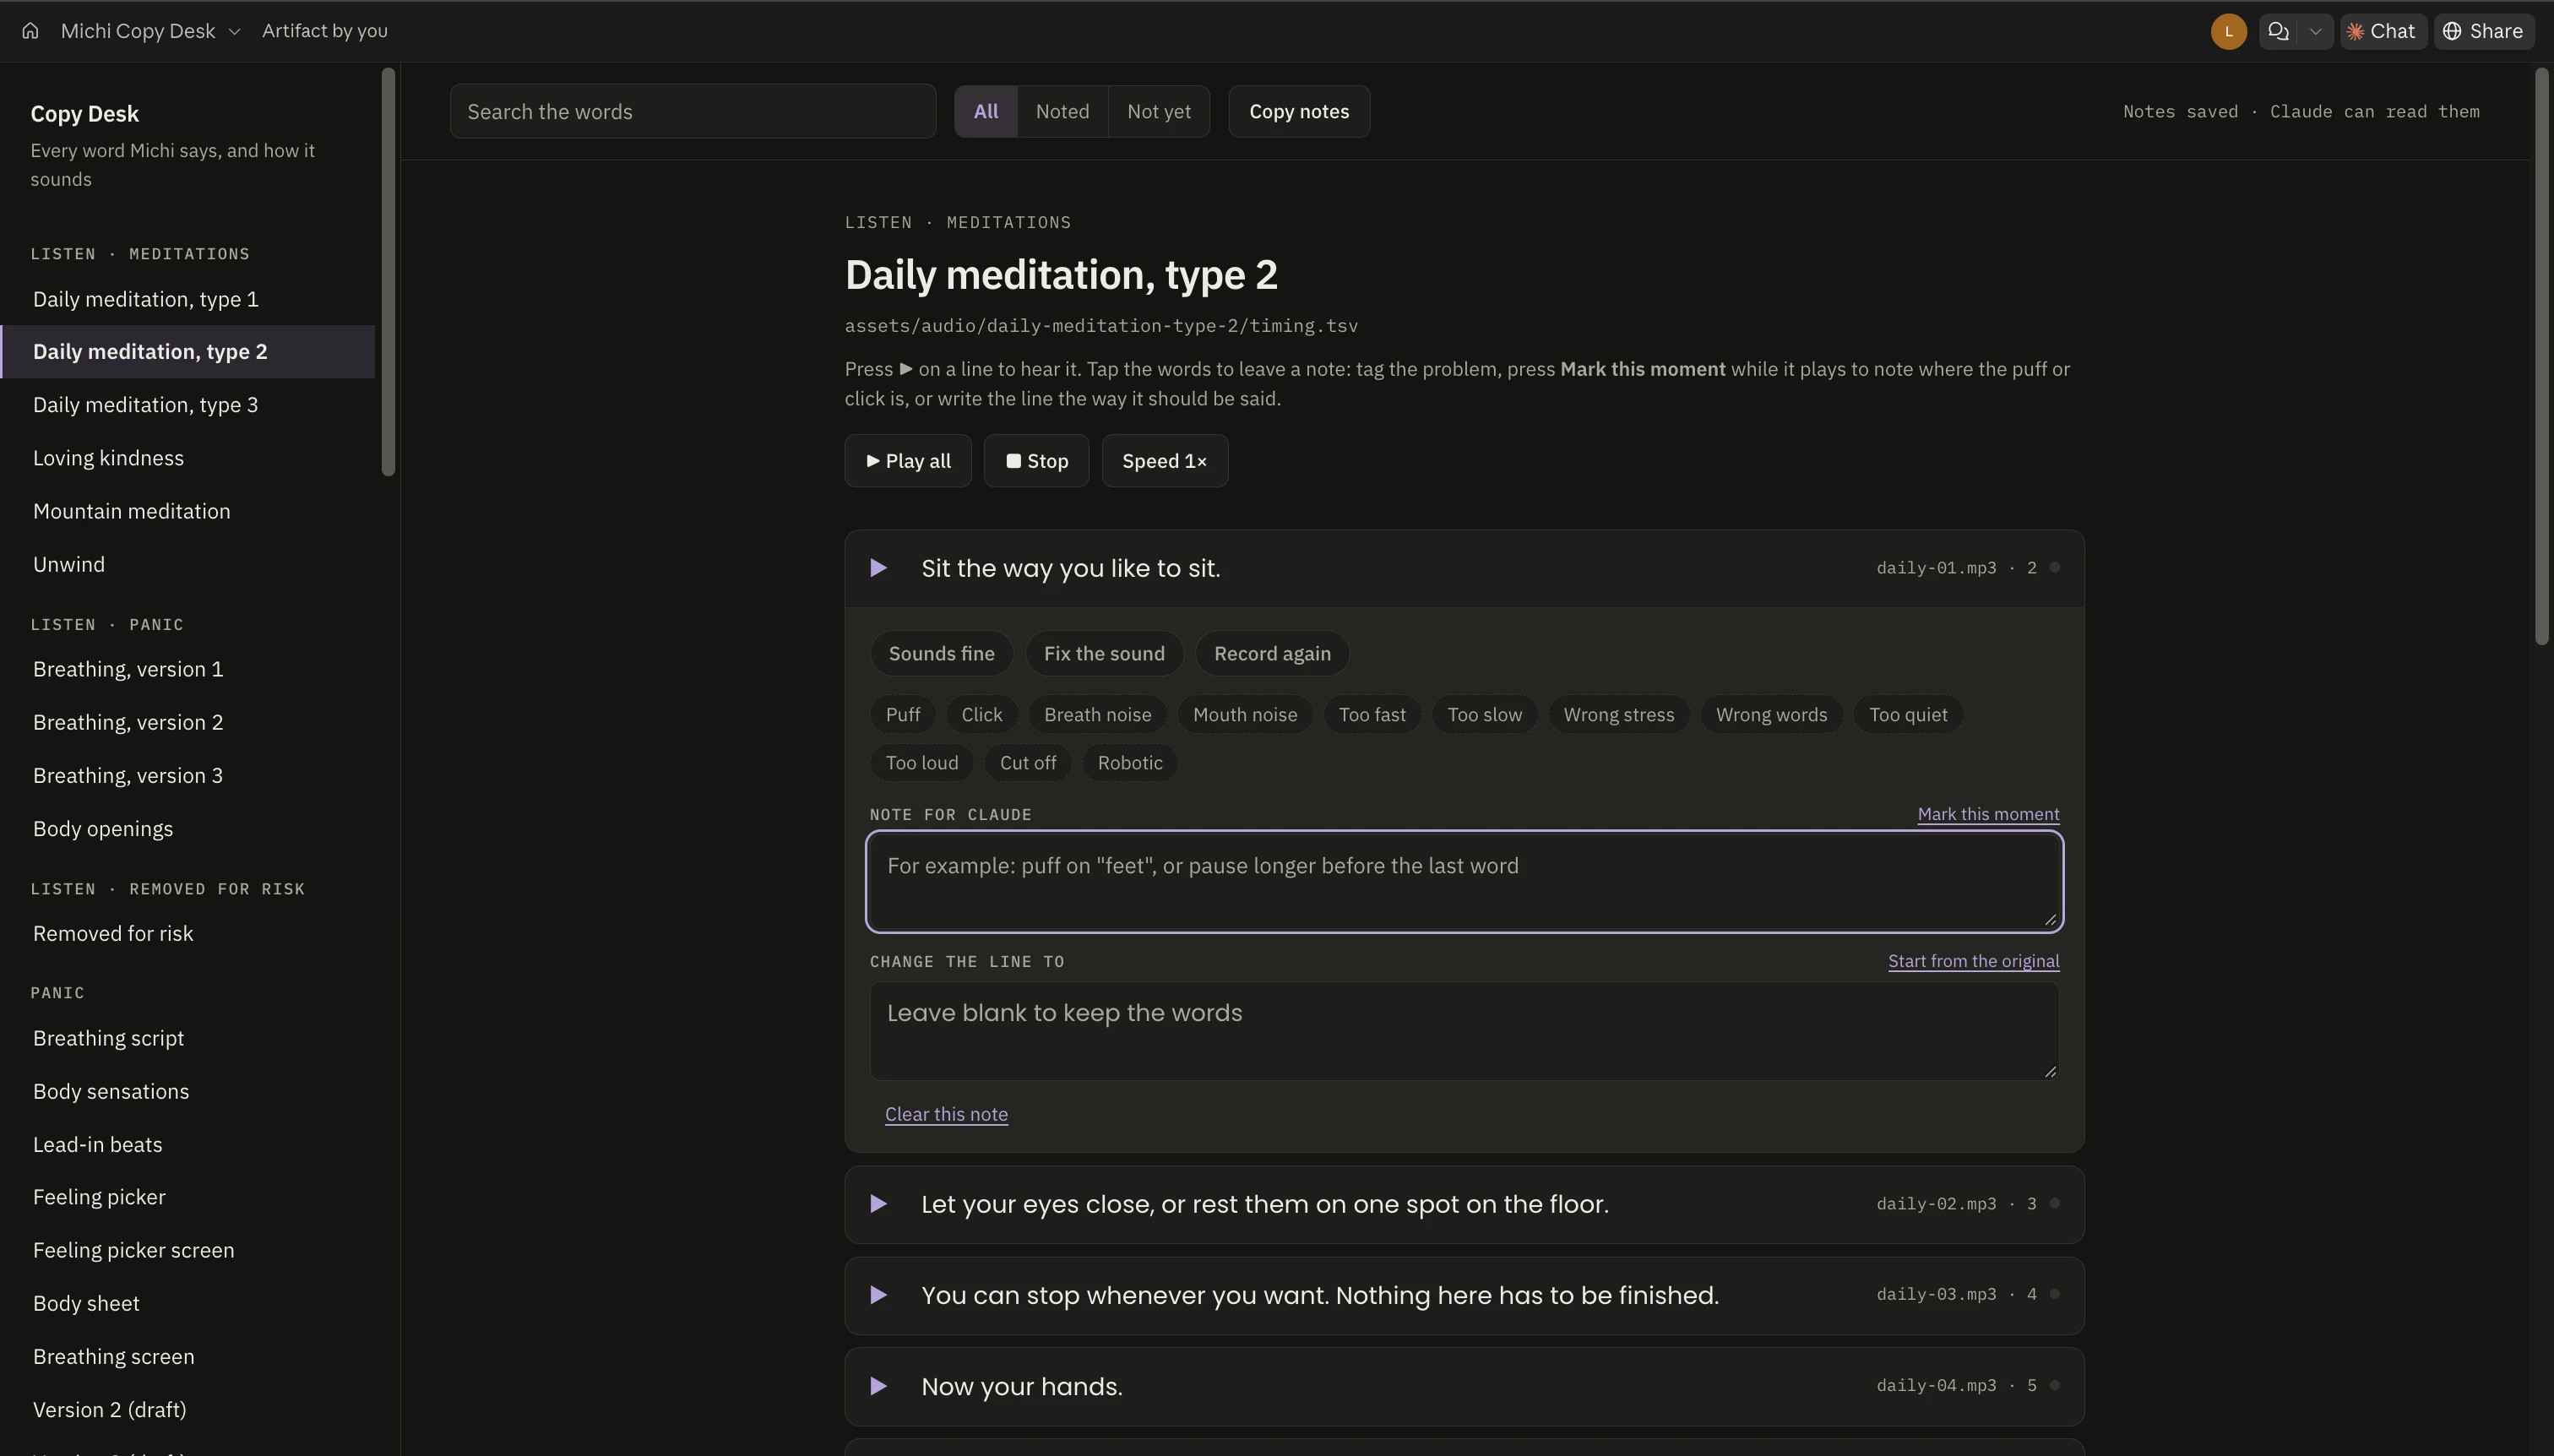
Task: Expand the "Let your eyes close" line row
Action: (x=1464, y=1204)
